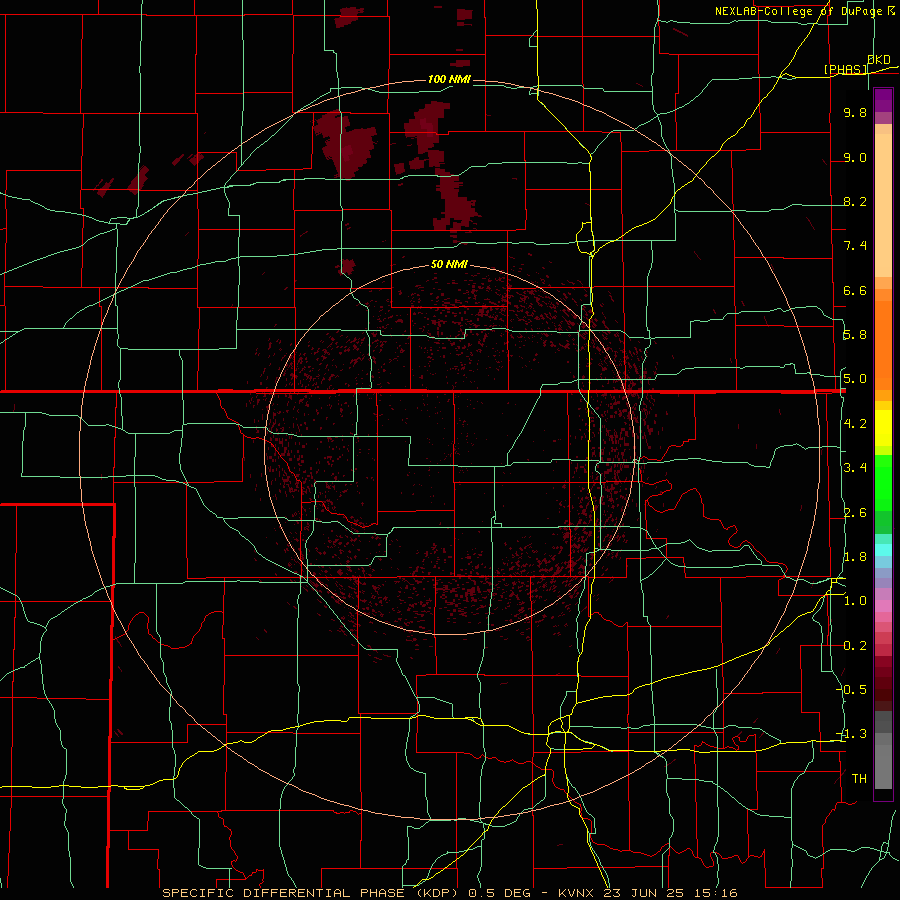Click the '5.8' scale value
Screen dimensions: 900x900
[855, 335]
